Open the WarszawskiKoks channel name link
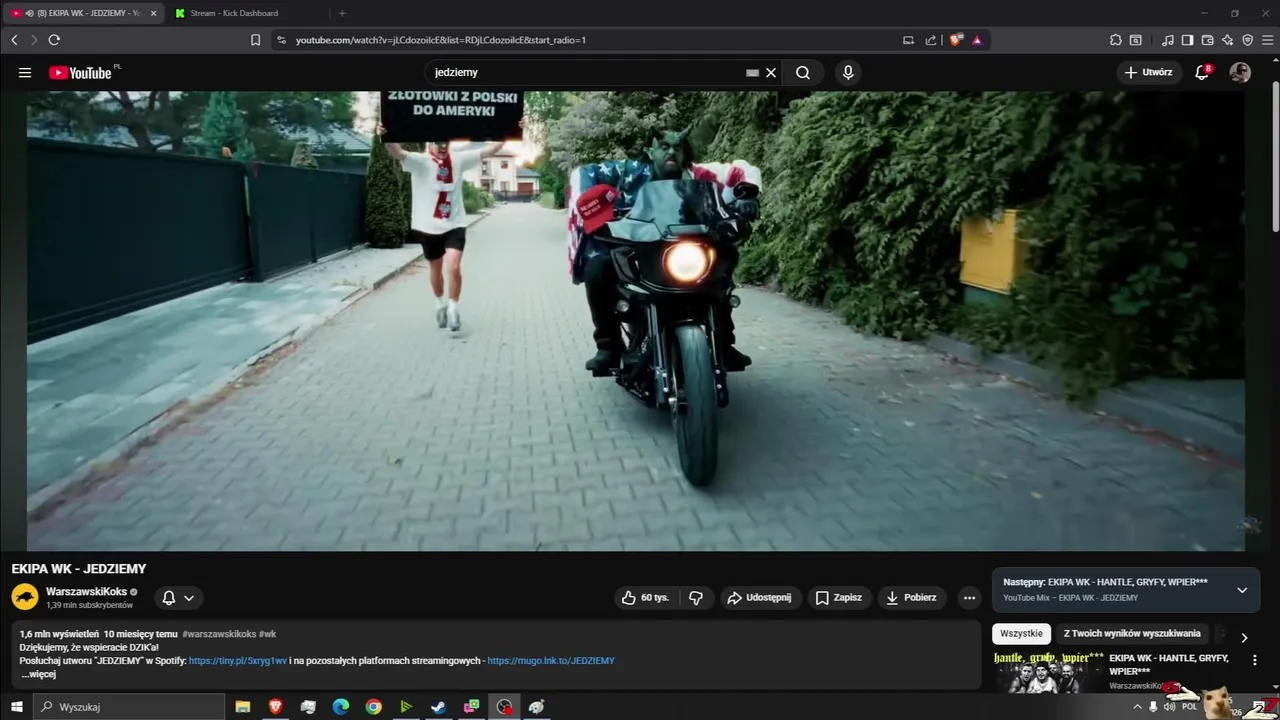The image size is (1280, 720). 86,592
